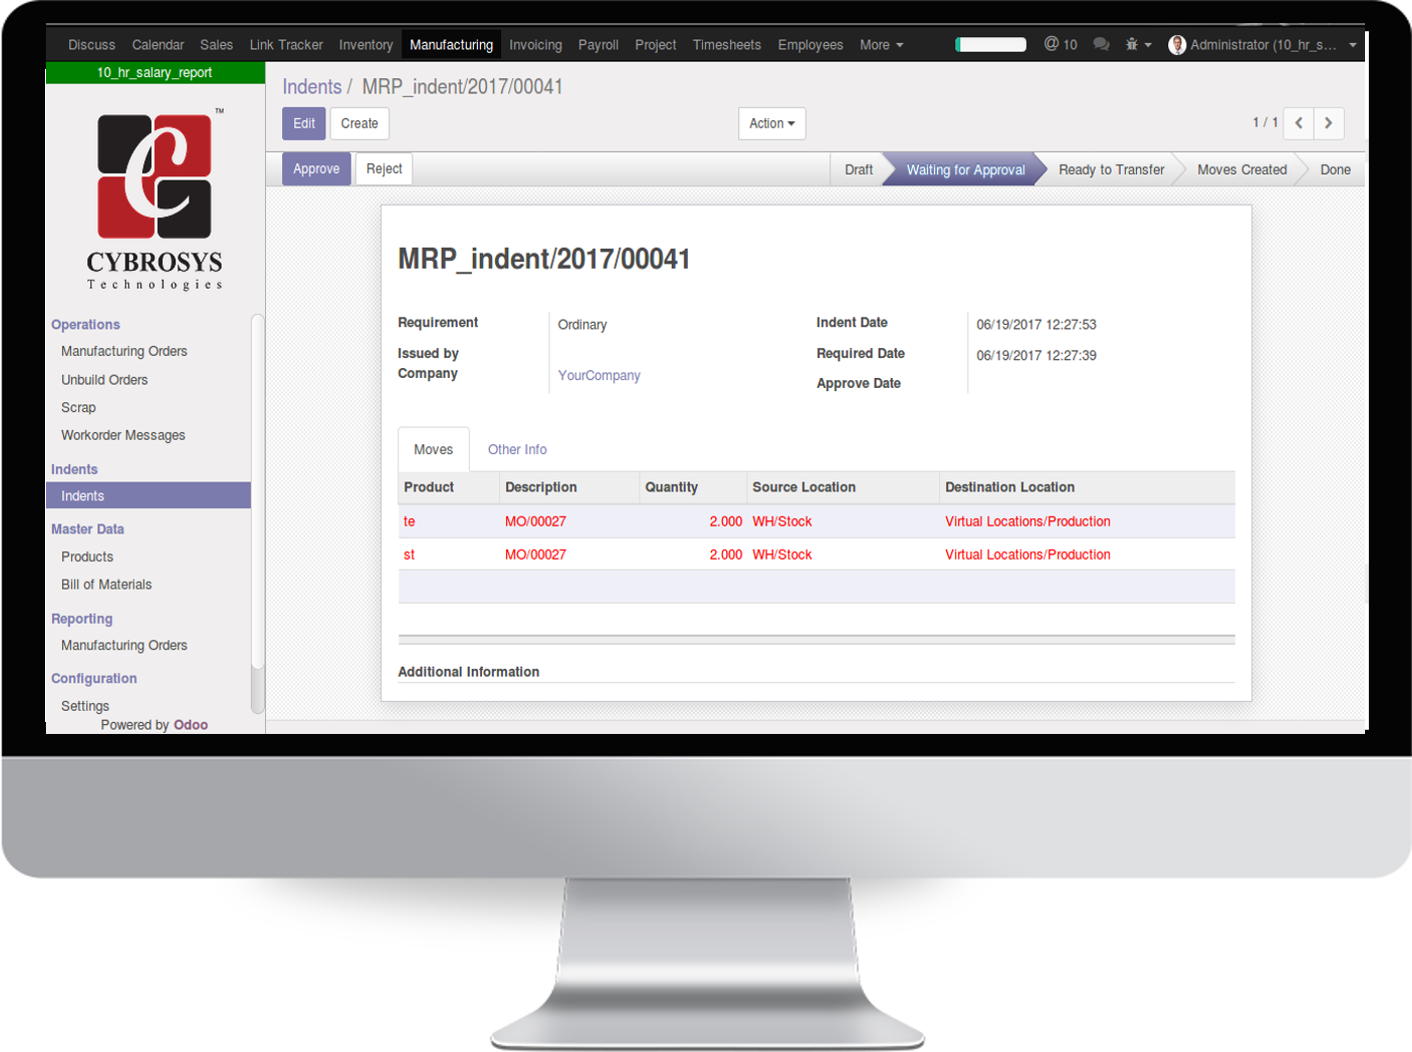Image resolution: width=1412 pixels, height=1052 pixels.
Task: Open the Calendar menu
Action: click(158, 45)
